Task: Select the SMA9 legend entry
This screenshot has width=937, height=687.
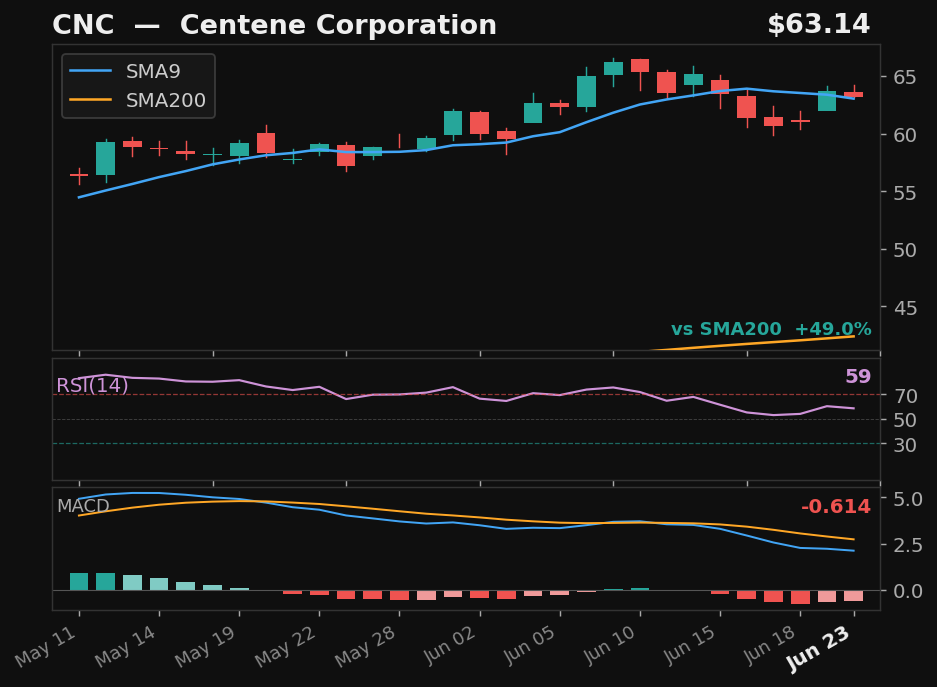Action: (x=138, y=72)
